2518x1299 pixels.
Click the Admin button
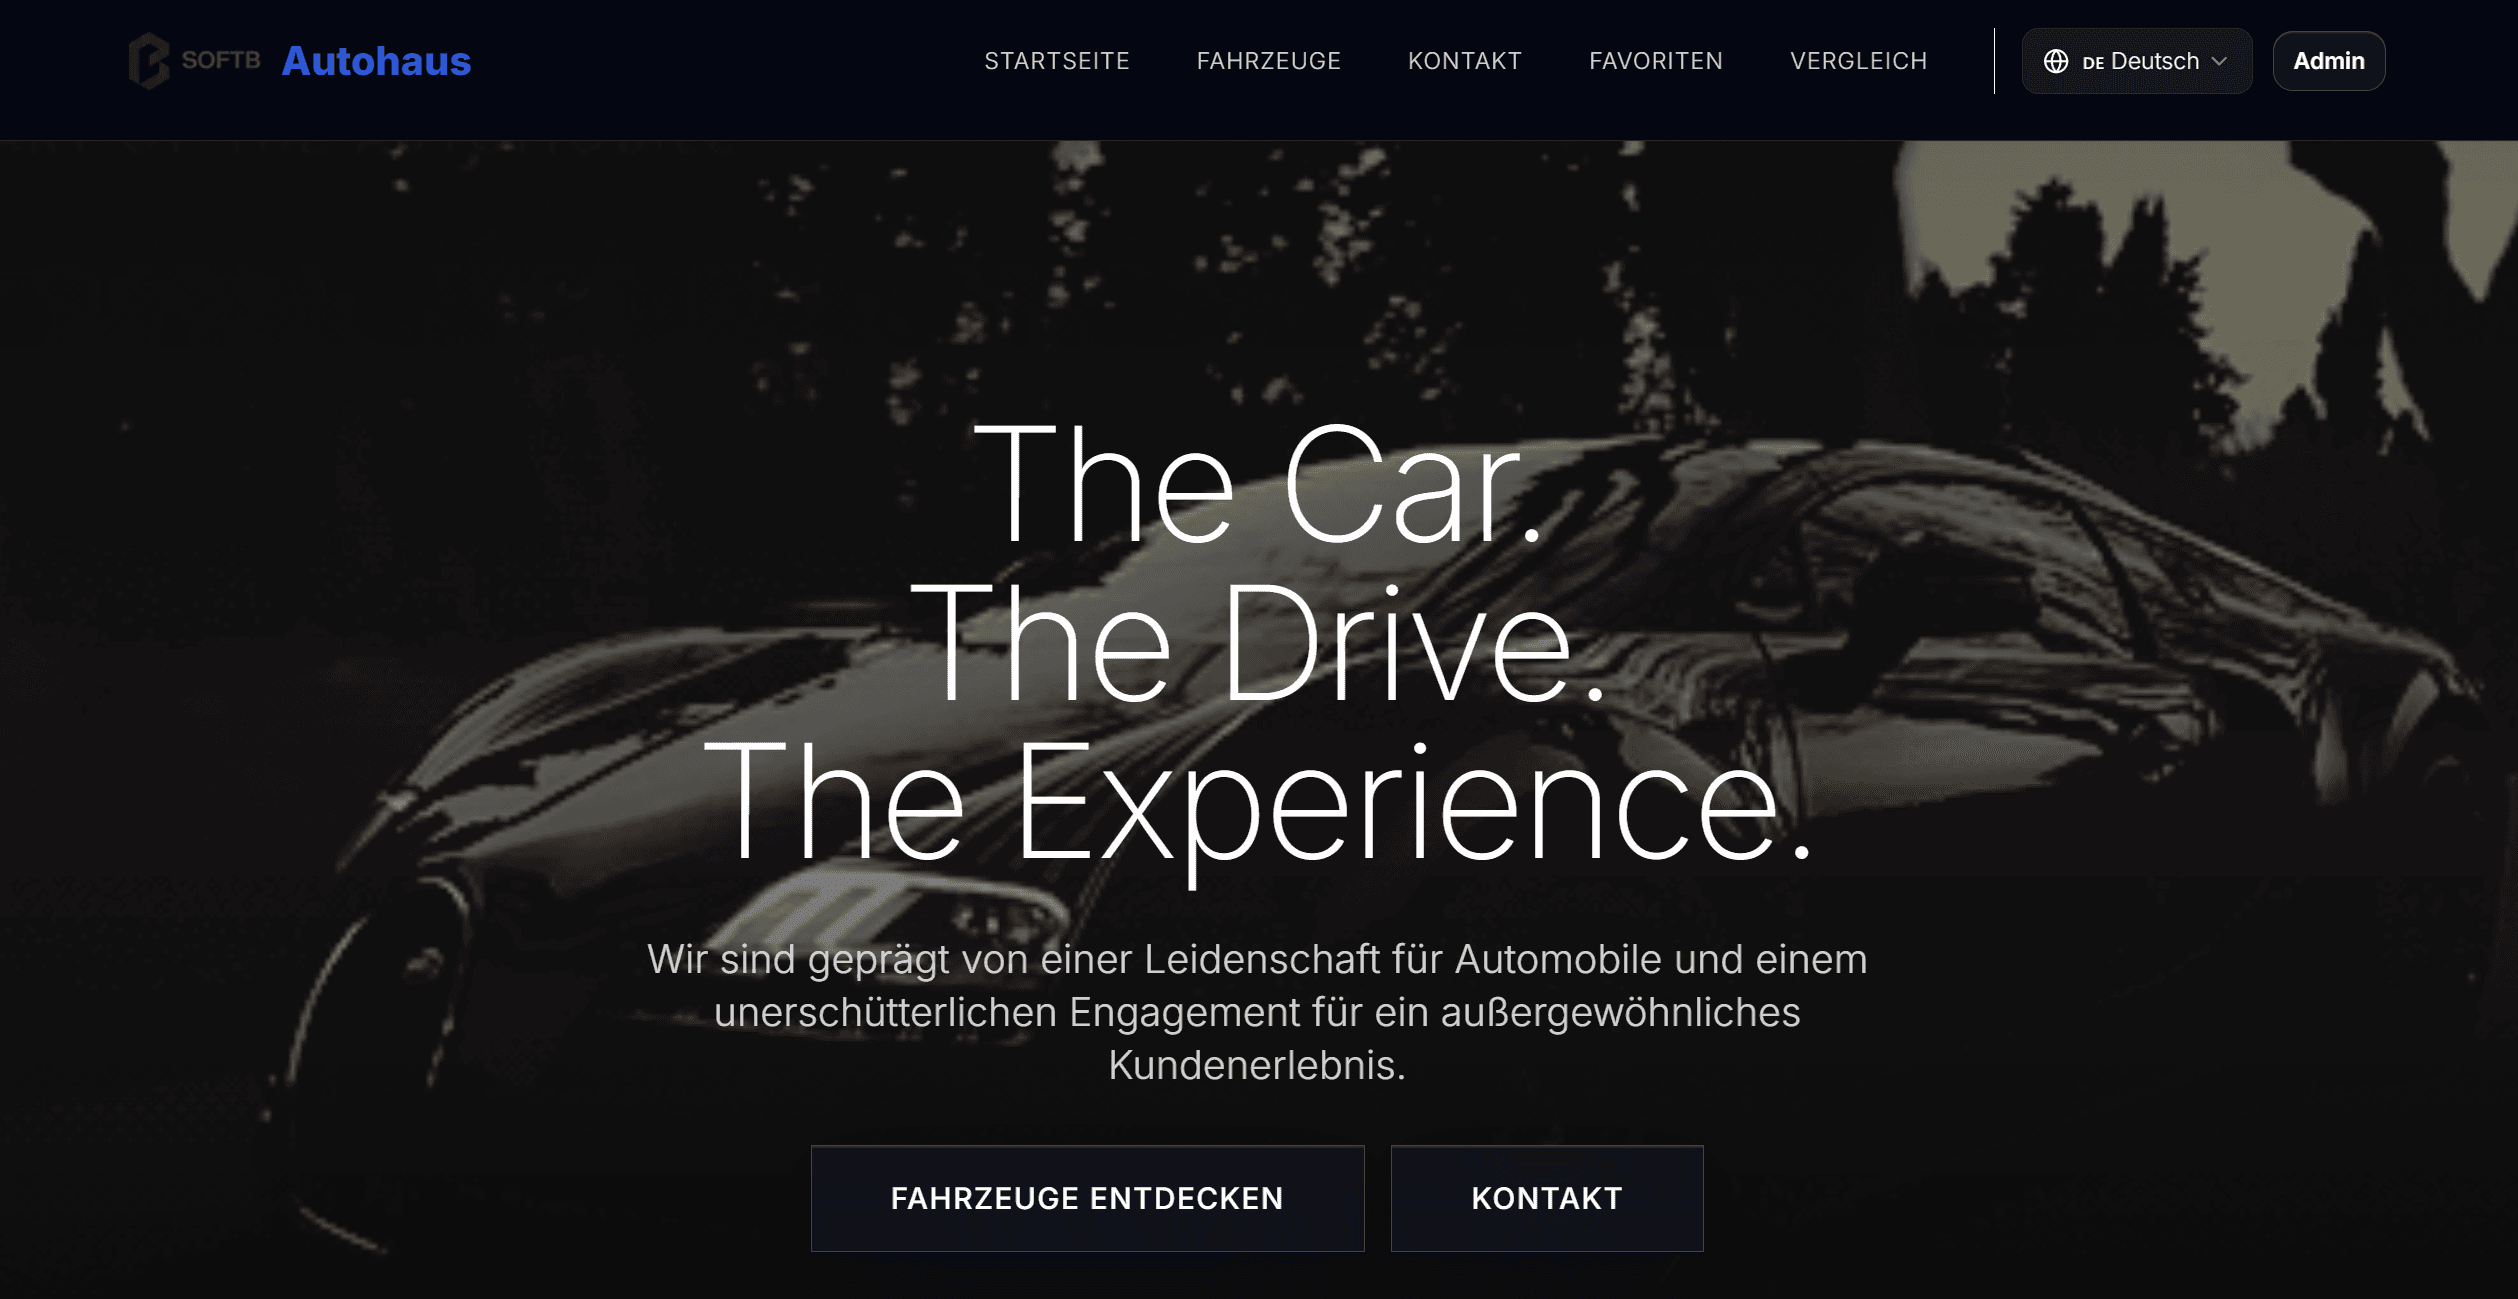click(x=2329, y=61)
